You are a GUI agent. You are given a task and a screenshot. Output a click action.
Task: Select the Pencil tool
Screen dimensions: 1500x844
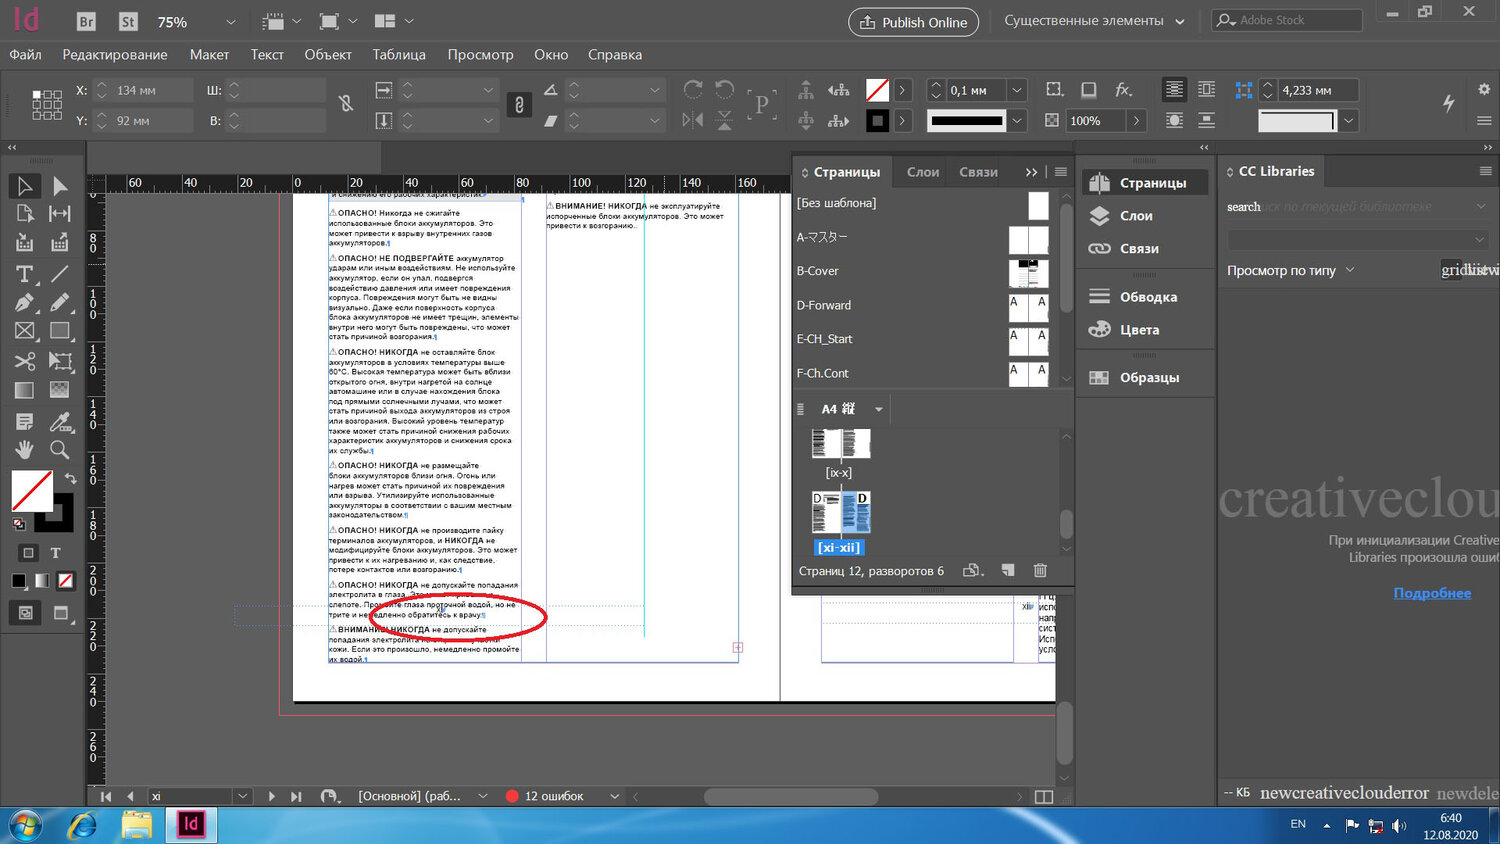[x=60, y=302]
